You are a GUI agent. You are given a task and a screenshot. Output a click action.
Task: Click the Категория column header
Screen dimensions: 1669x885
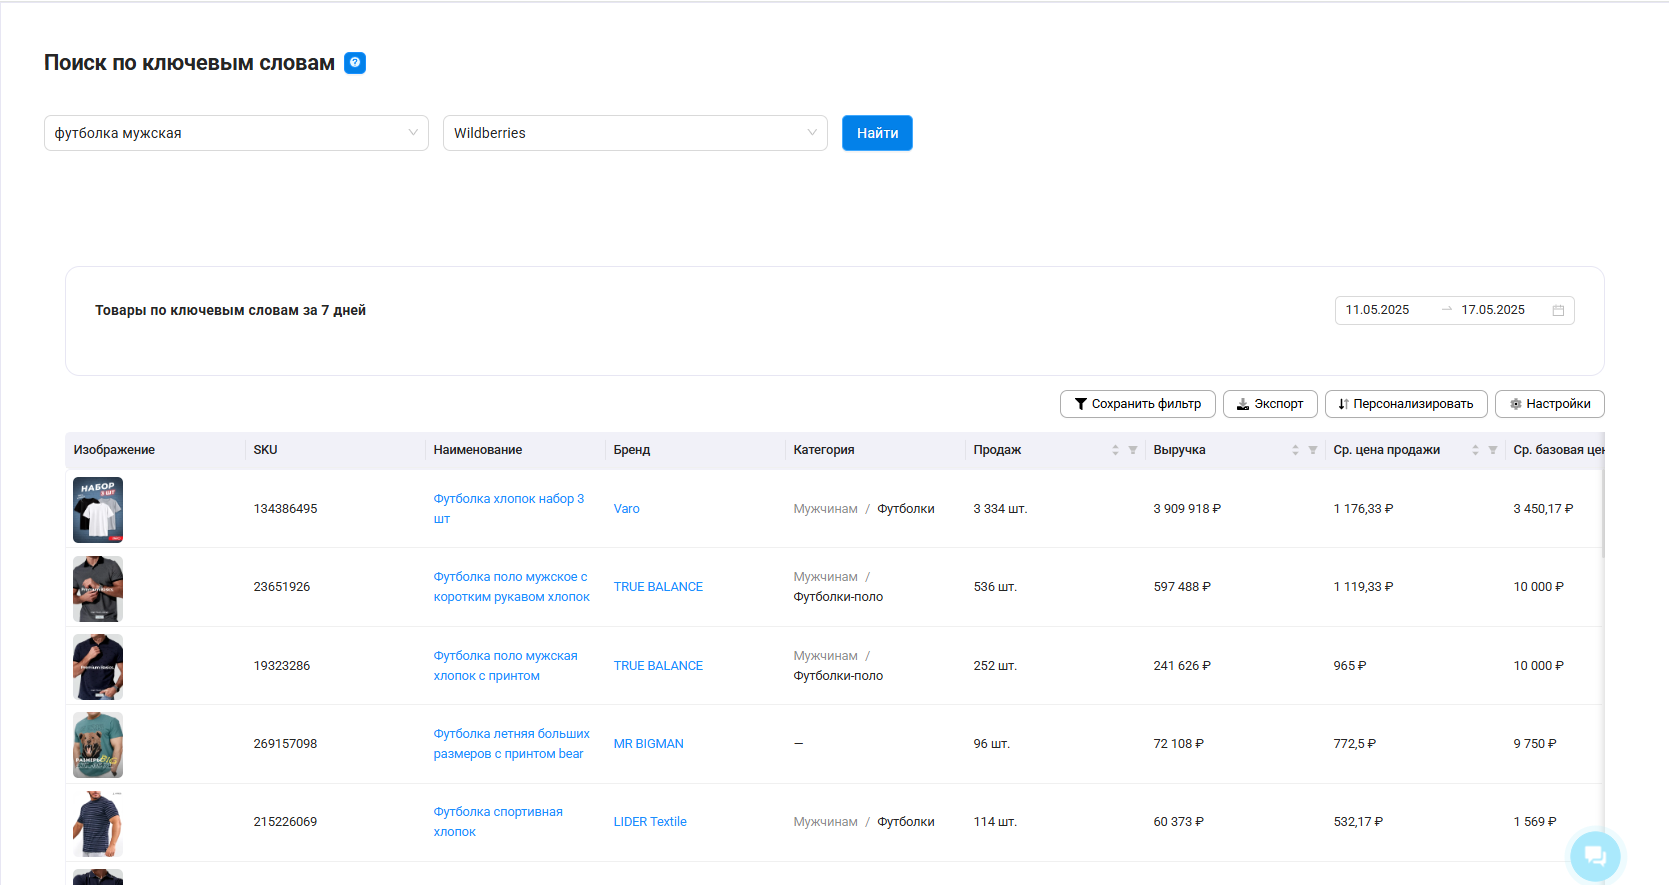point(824,450)
